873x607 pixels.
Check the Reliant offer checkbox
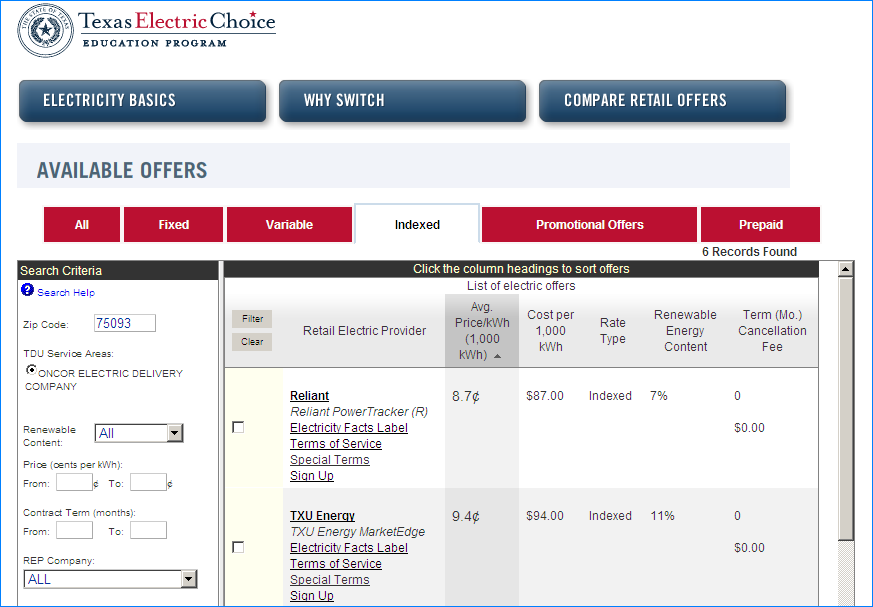[238, 427]
